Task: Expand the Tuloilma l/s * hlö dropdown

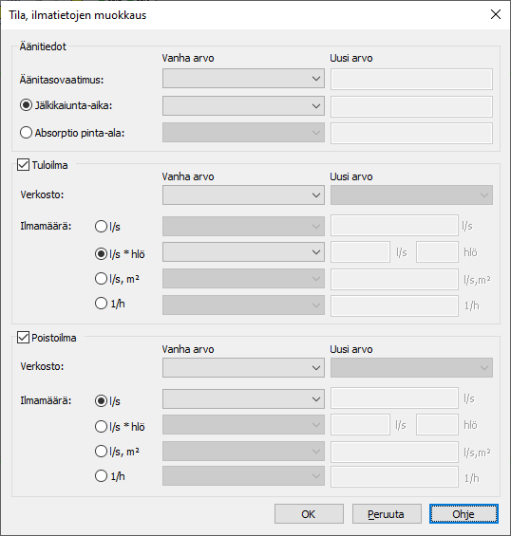Action: [x=243, y=252]
